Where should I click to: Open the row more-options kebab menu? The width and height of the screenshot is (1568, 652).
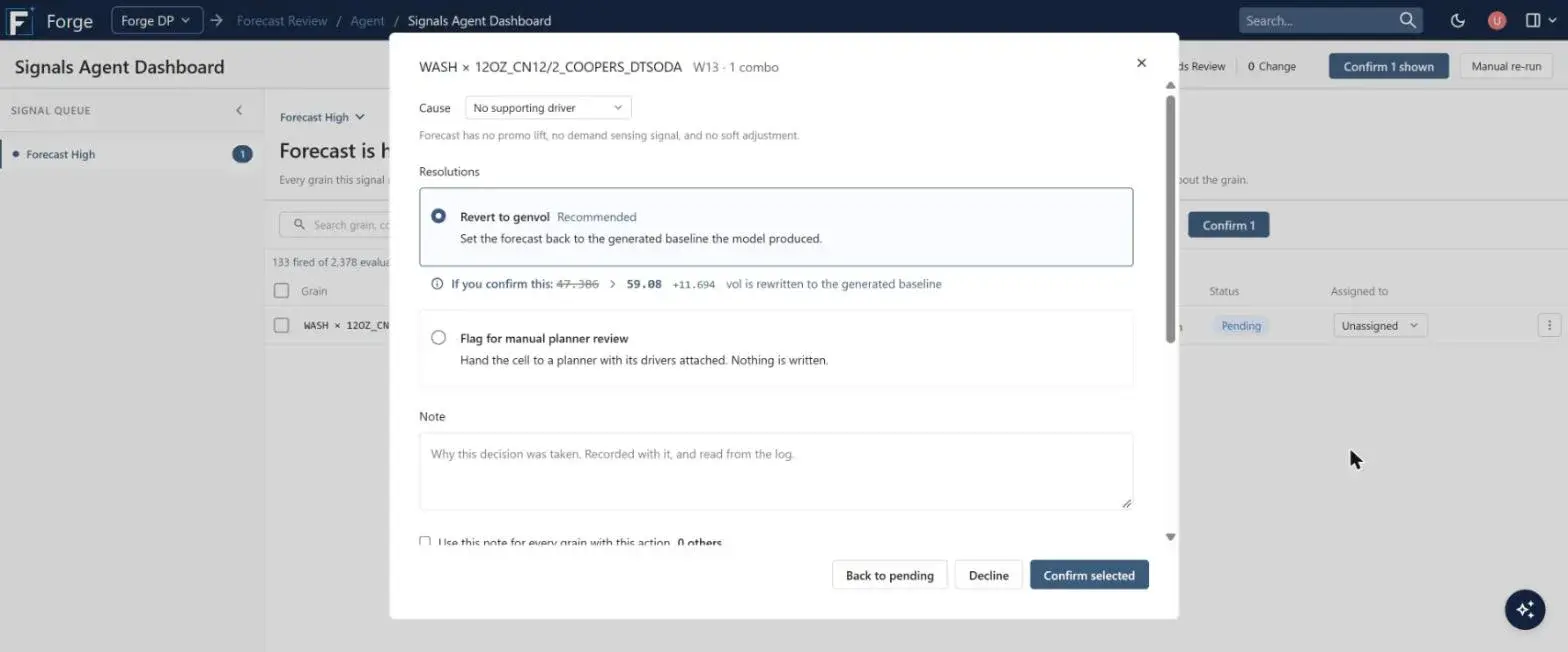(x=1549, y=325)
